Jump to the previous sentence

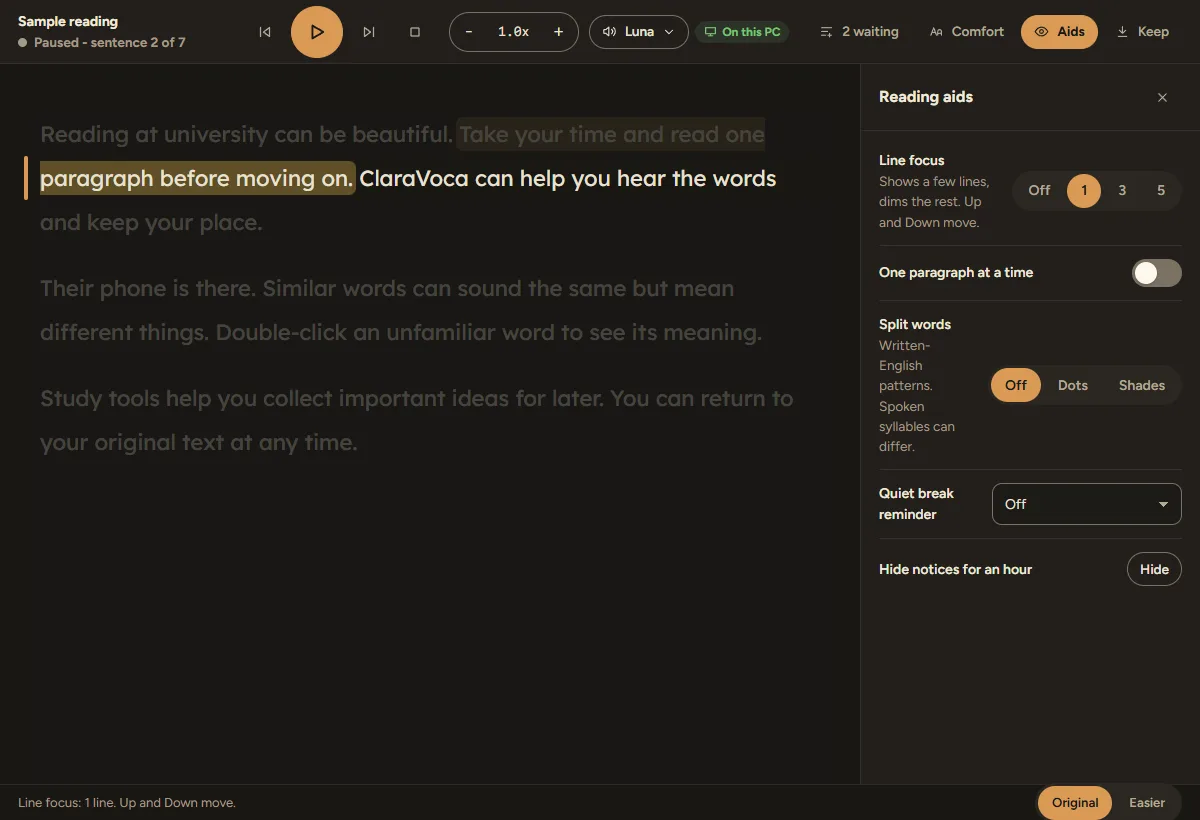(265, 32)
